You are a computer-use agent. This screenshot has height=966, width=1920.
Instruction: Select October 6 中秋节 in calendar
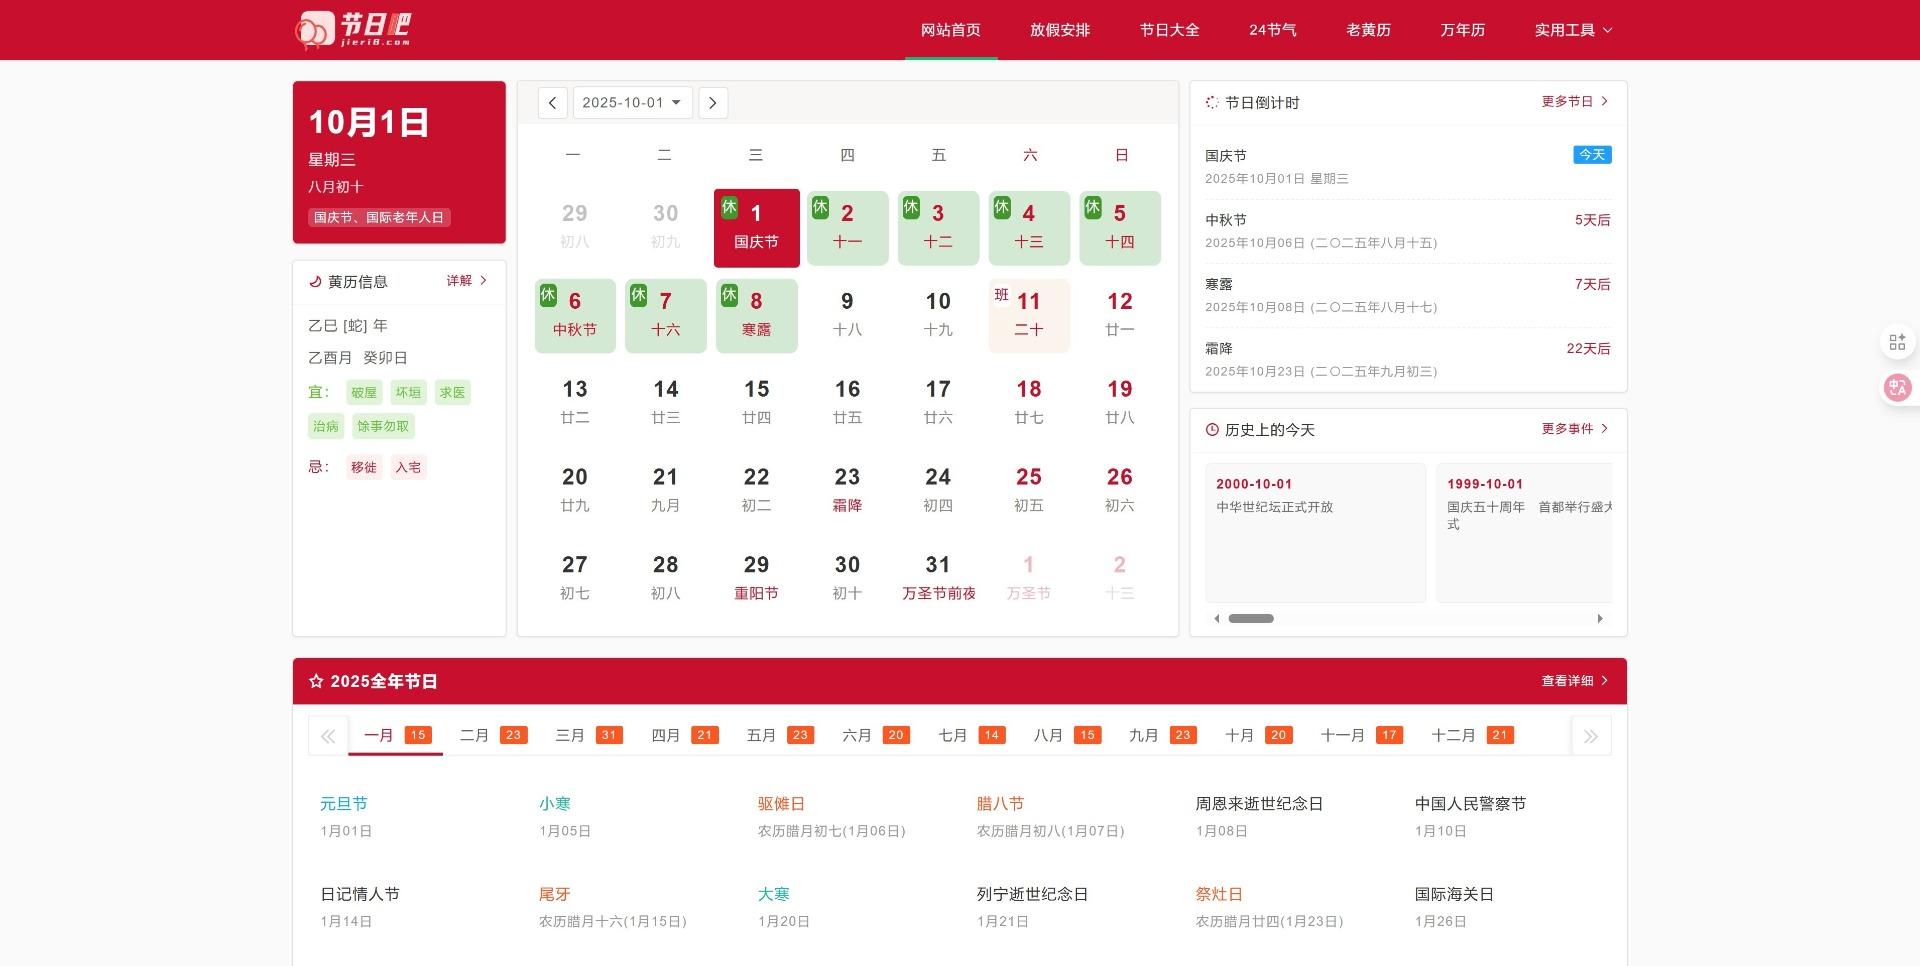(575, 315)
